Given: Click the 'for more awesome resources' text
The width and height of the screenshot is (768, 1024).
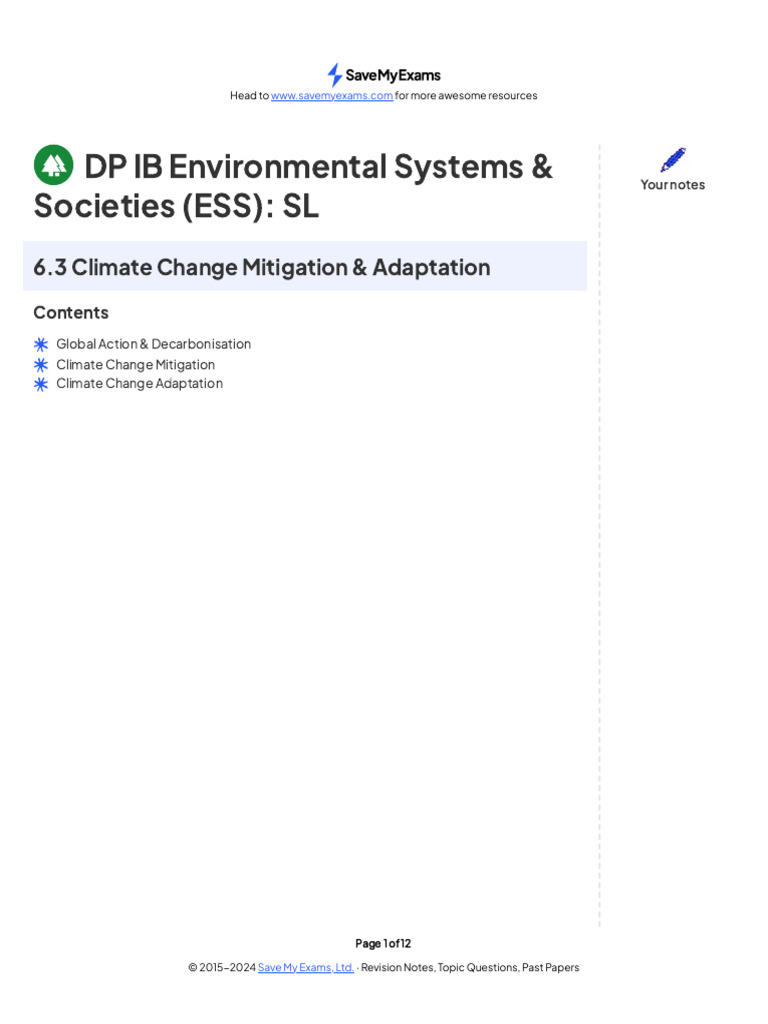Looking at the screenshot, I should click(x=466, y=95).
